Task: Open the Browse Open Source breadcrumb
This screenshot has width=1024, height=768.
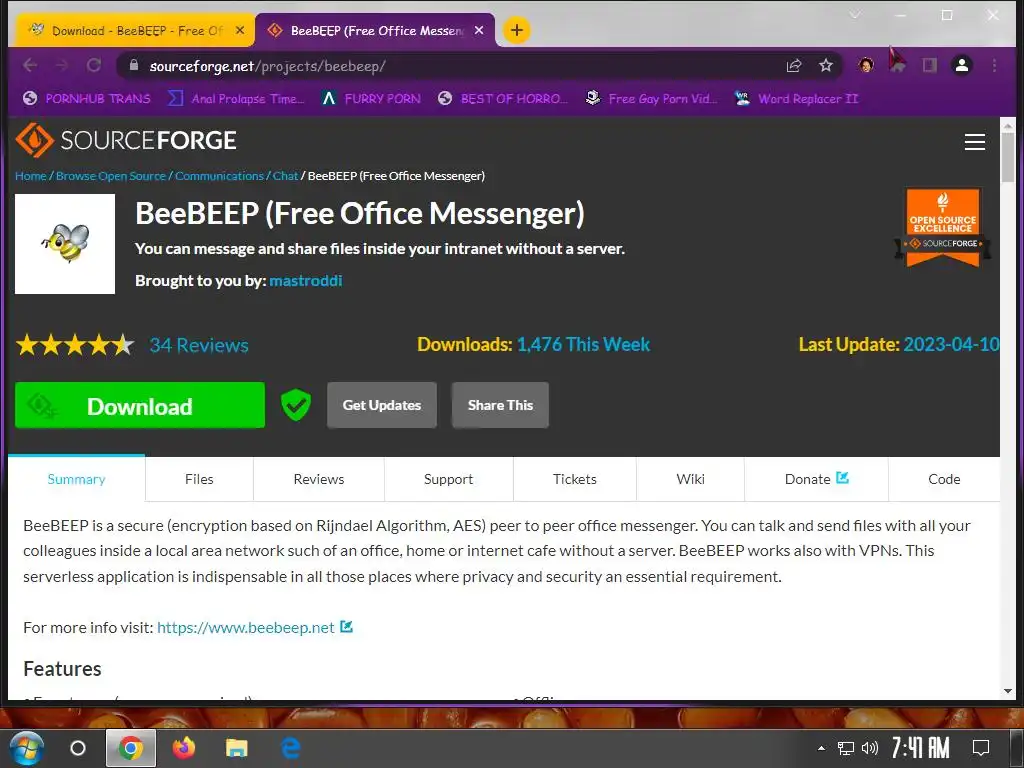Action: tap(111, 176)
